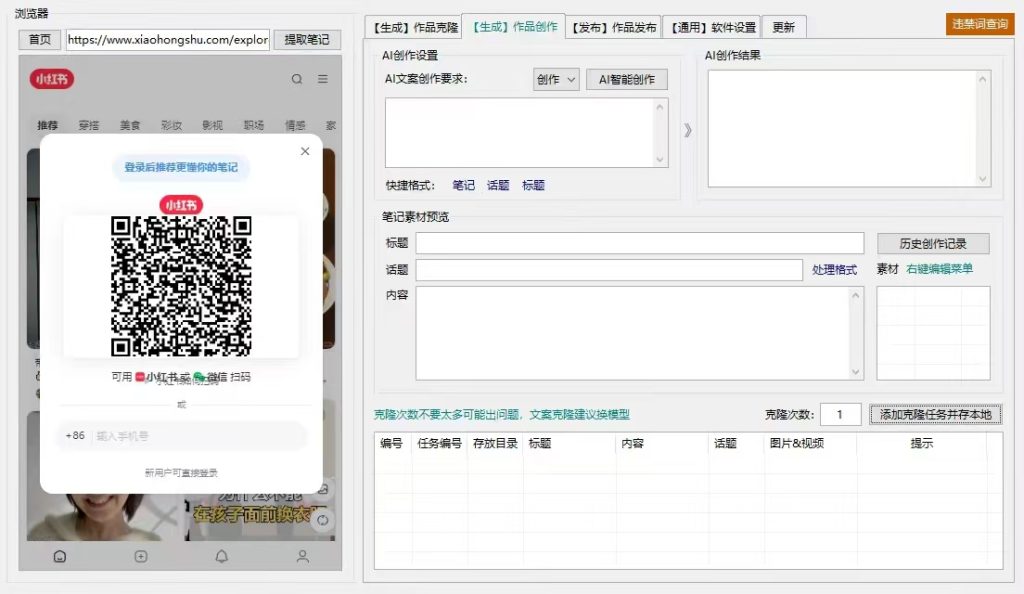Close the QR login dialog with the X
Screen dimensions: 1024x594
(x=304, y=152)
